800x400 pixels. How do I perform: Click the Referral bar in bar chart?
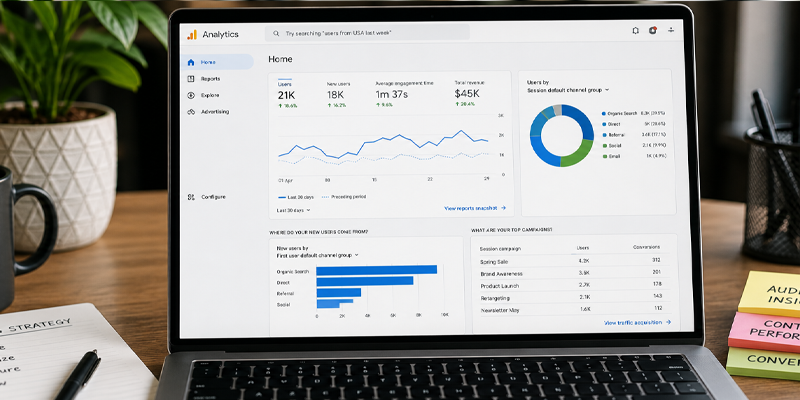pos(339,292)
